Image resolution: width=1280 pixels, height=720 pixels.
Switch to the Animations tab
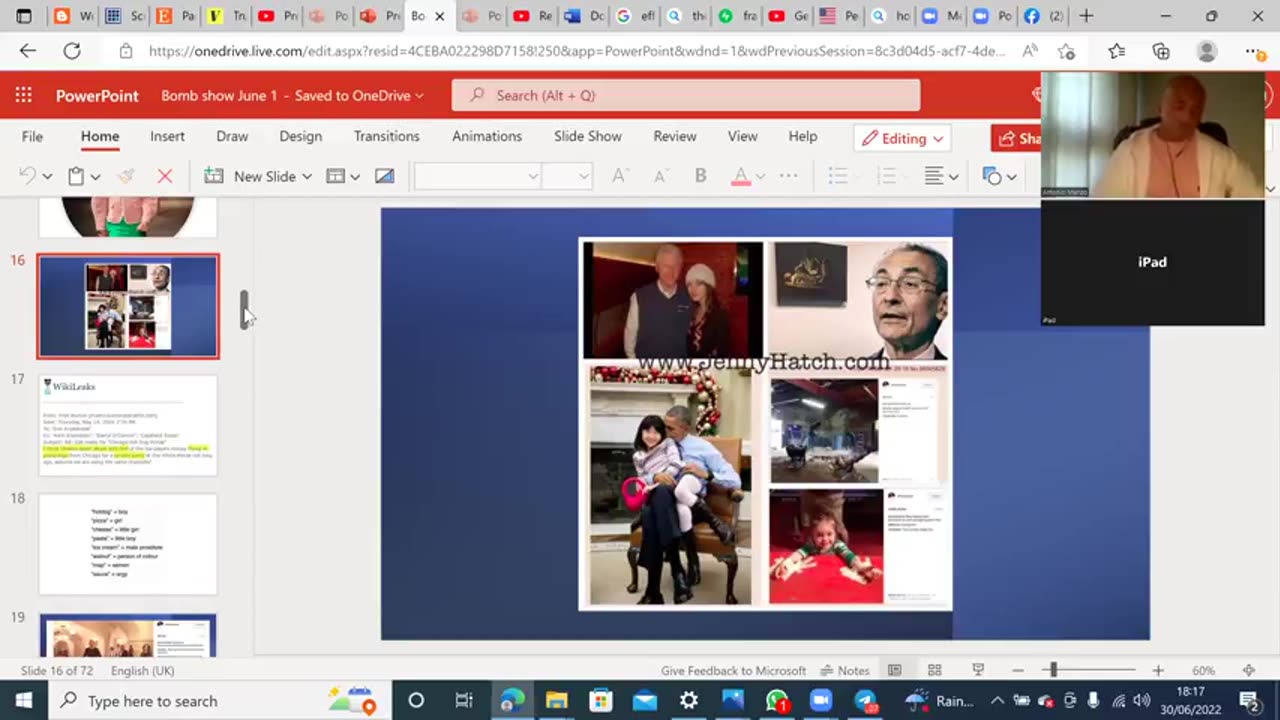pos(487,136)
